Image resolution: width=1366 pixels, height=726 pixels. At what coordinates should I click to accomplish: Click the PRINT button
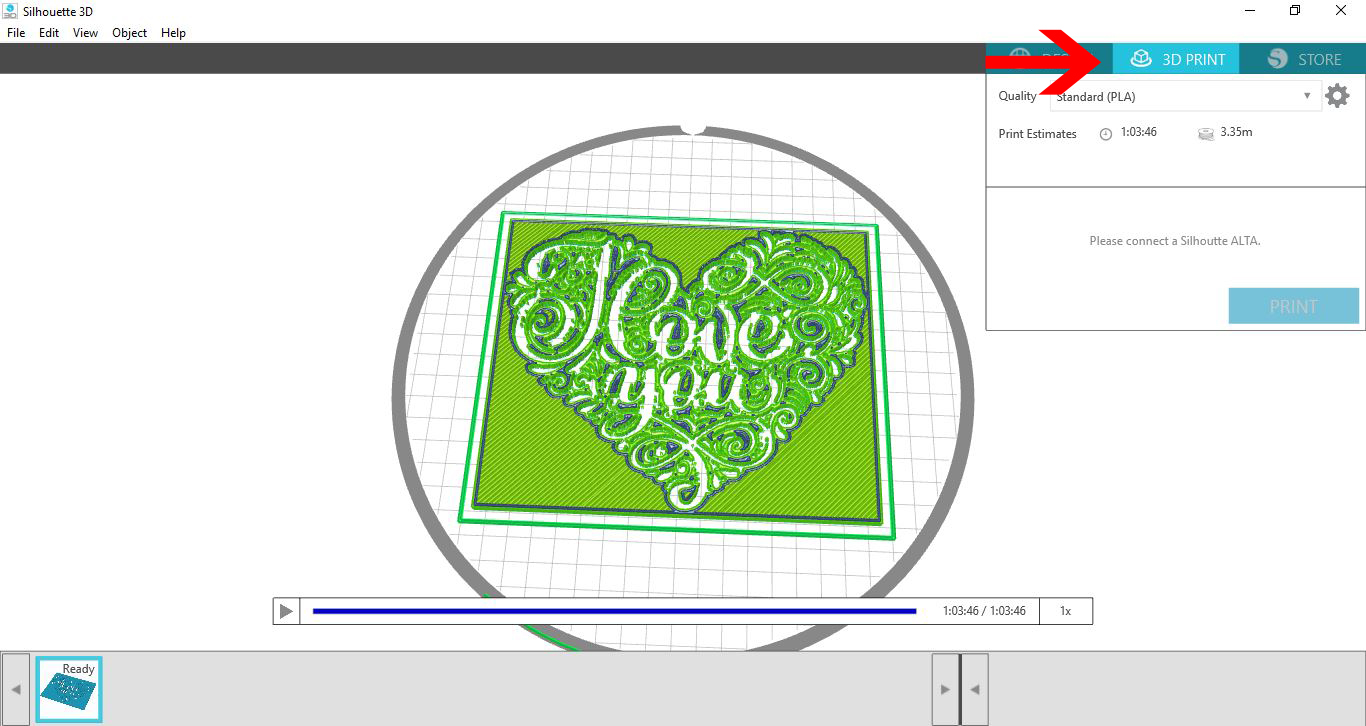(x=1293, y=306)
